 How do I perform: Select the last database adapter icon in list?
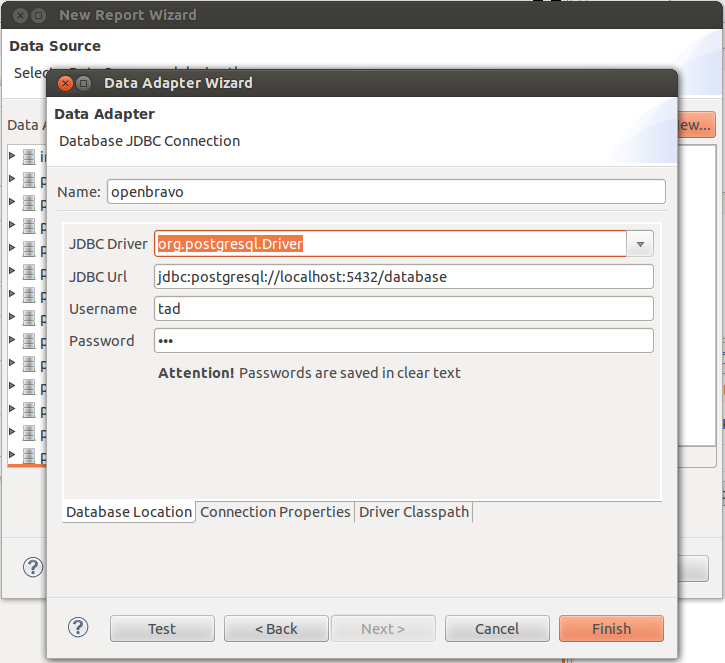[29, 455]
